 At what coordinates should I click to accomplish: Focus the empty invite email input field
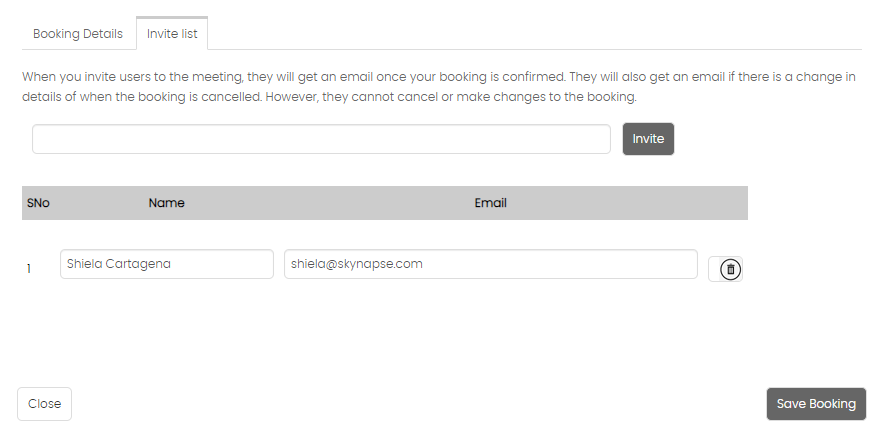point(321,139)
